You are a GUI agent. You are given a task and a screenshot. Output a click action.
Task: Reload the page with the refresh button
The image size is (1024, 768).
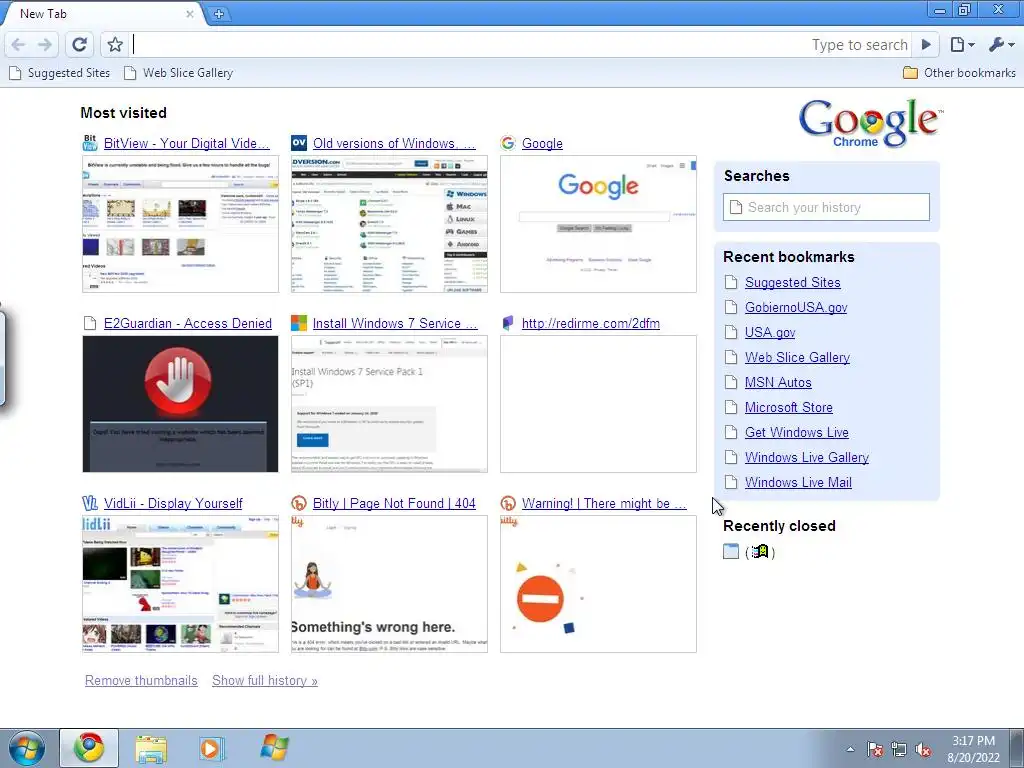tap(80, 44)
